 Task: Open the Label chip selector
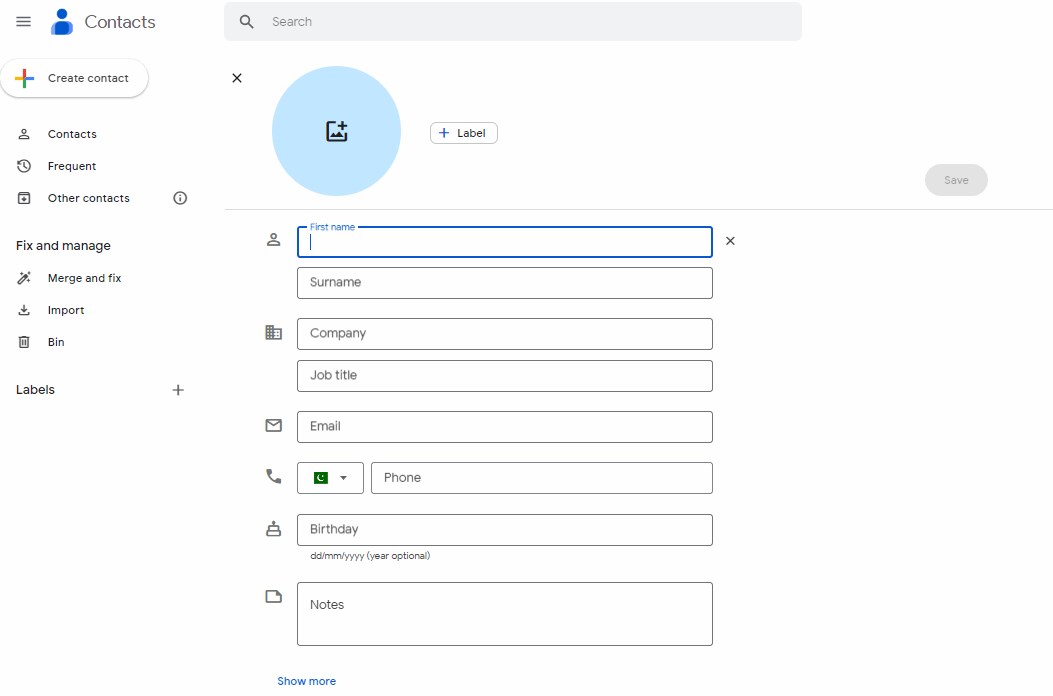[x=464, y=133]
